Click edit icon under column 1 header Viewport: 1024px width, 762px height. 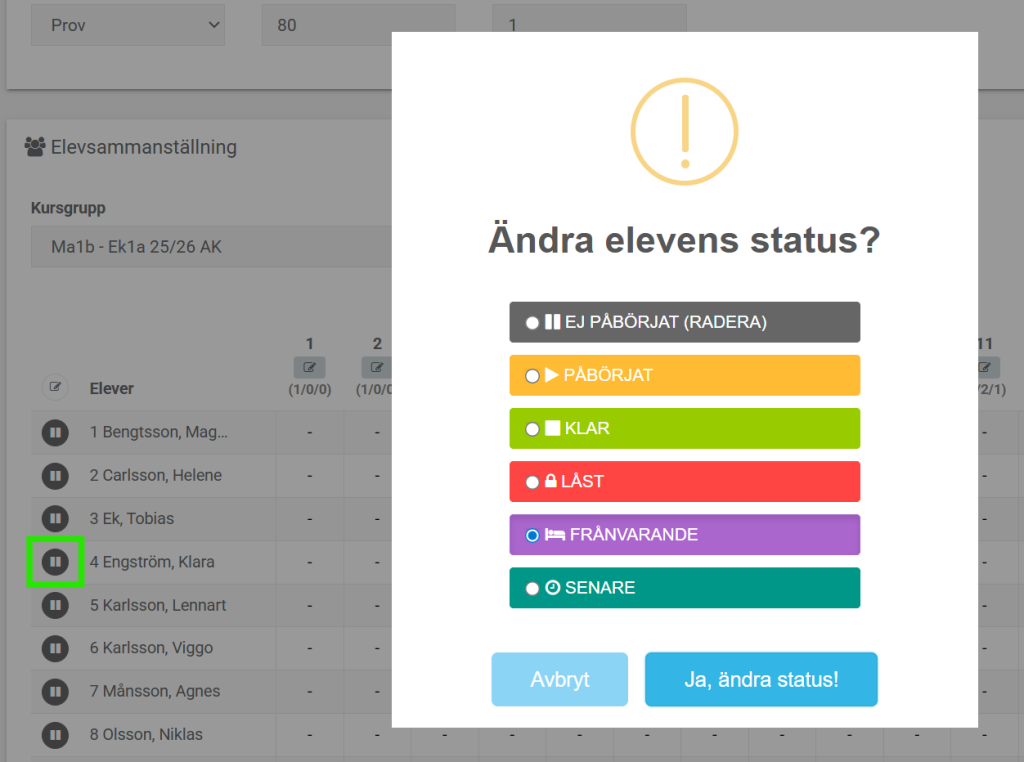(x=310, y=367)
